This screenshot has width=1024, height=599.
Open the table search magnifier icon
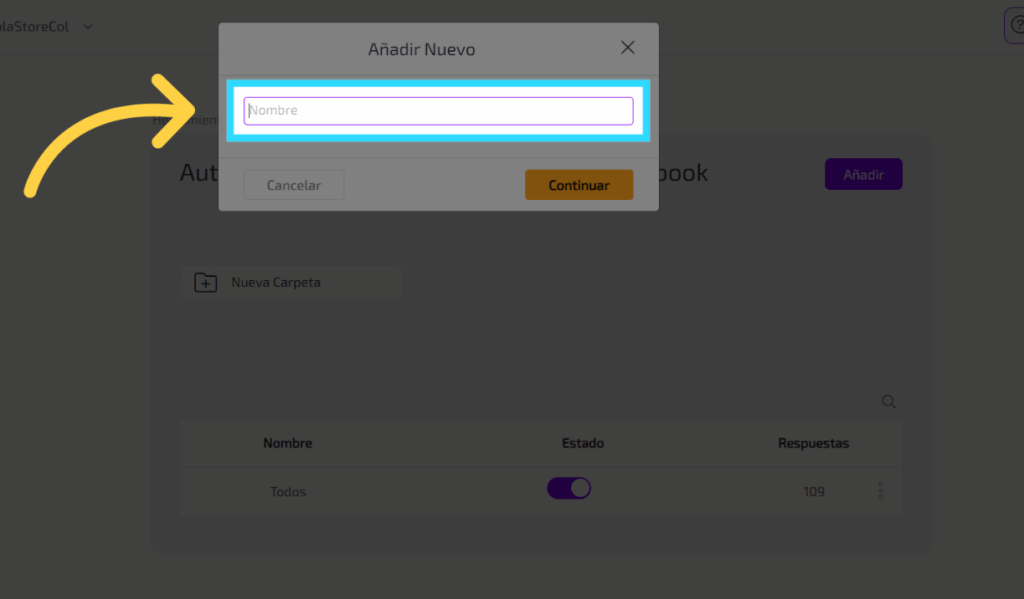pos(888,402)
